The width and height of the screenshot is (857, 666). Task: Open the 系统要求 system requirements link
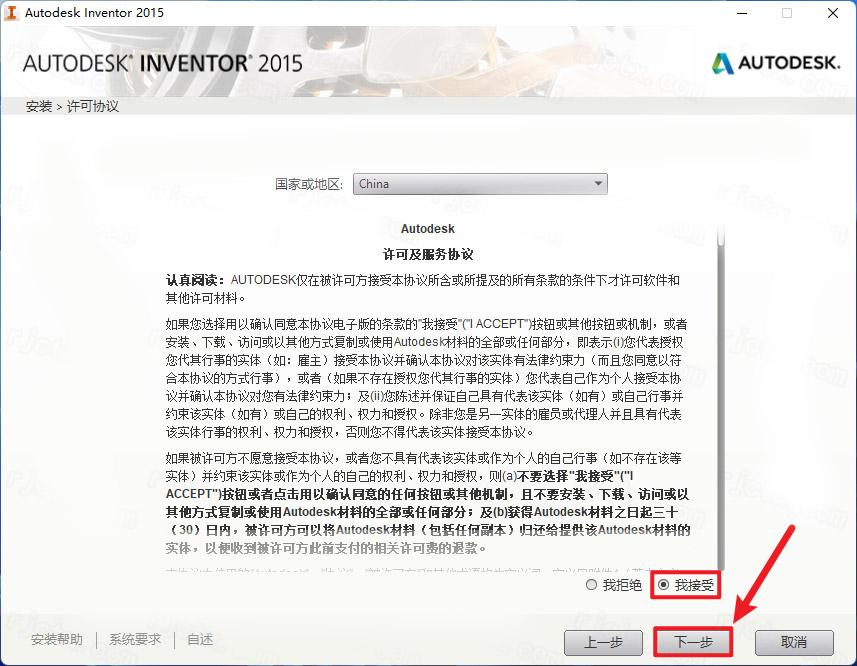pos(135,639)
